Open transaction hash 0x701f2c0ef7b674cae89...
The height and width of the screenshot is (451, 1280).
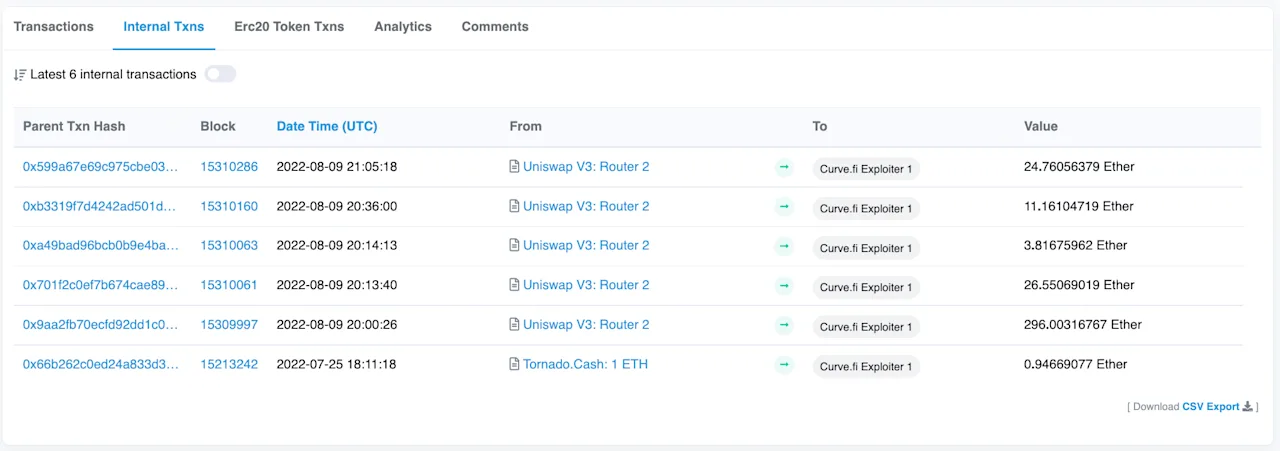pos(100,285)
